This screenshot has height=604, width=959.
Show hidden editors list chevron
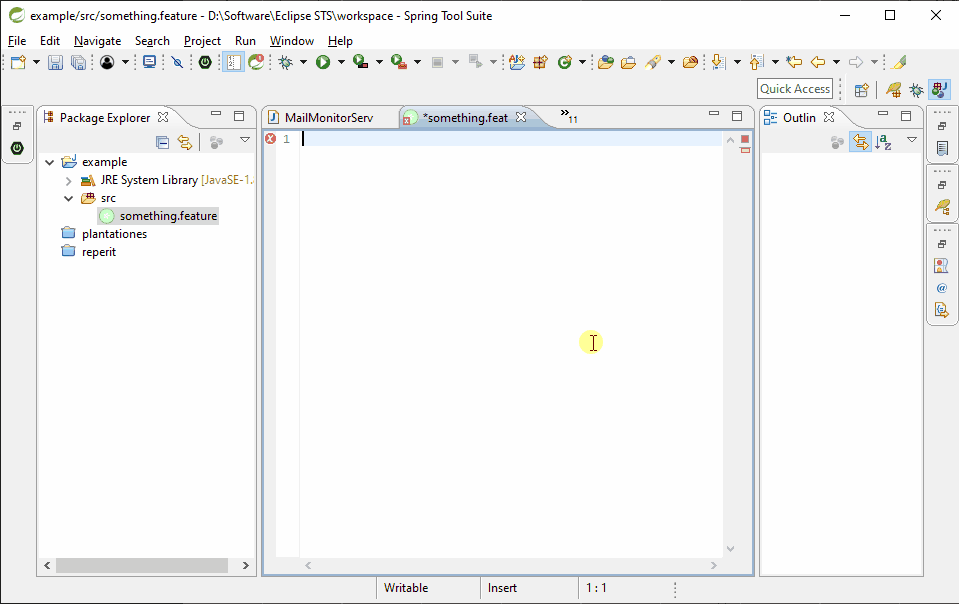pos(567,117)
